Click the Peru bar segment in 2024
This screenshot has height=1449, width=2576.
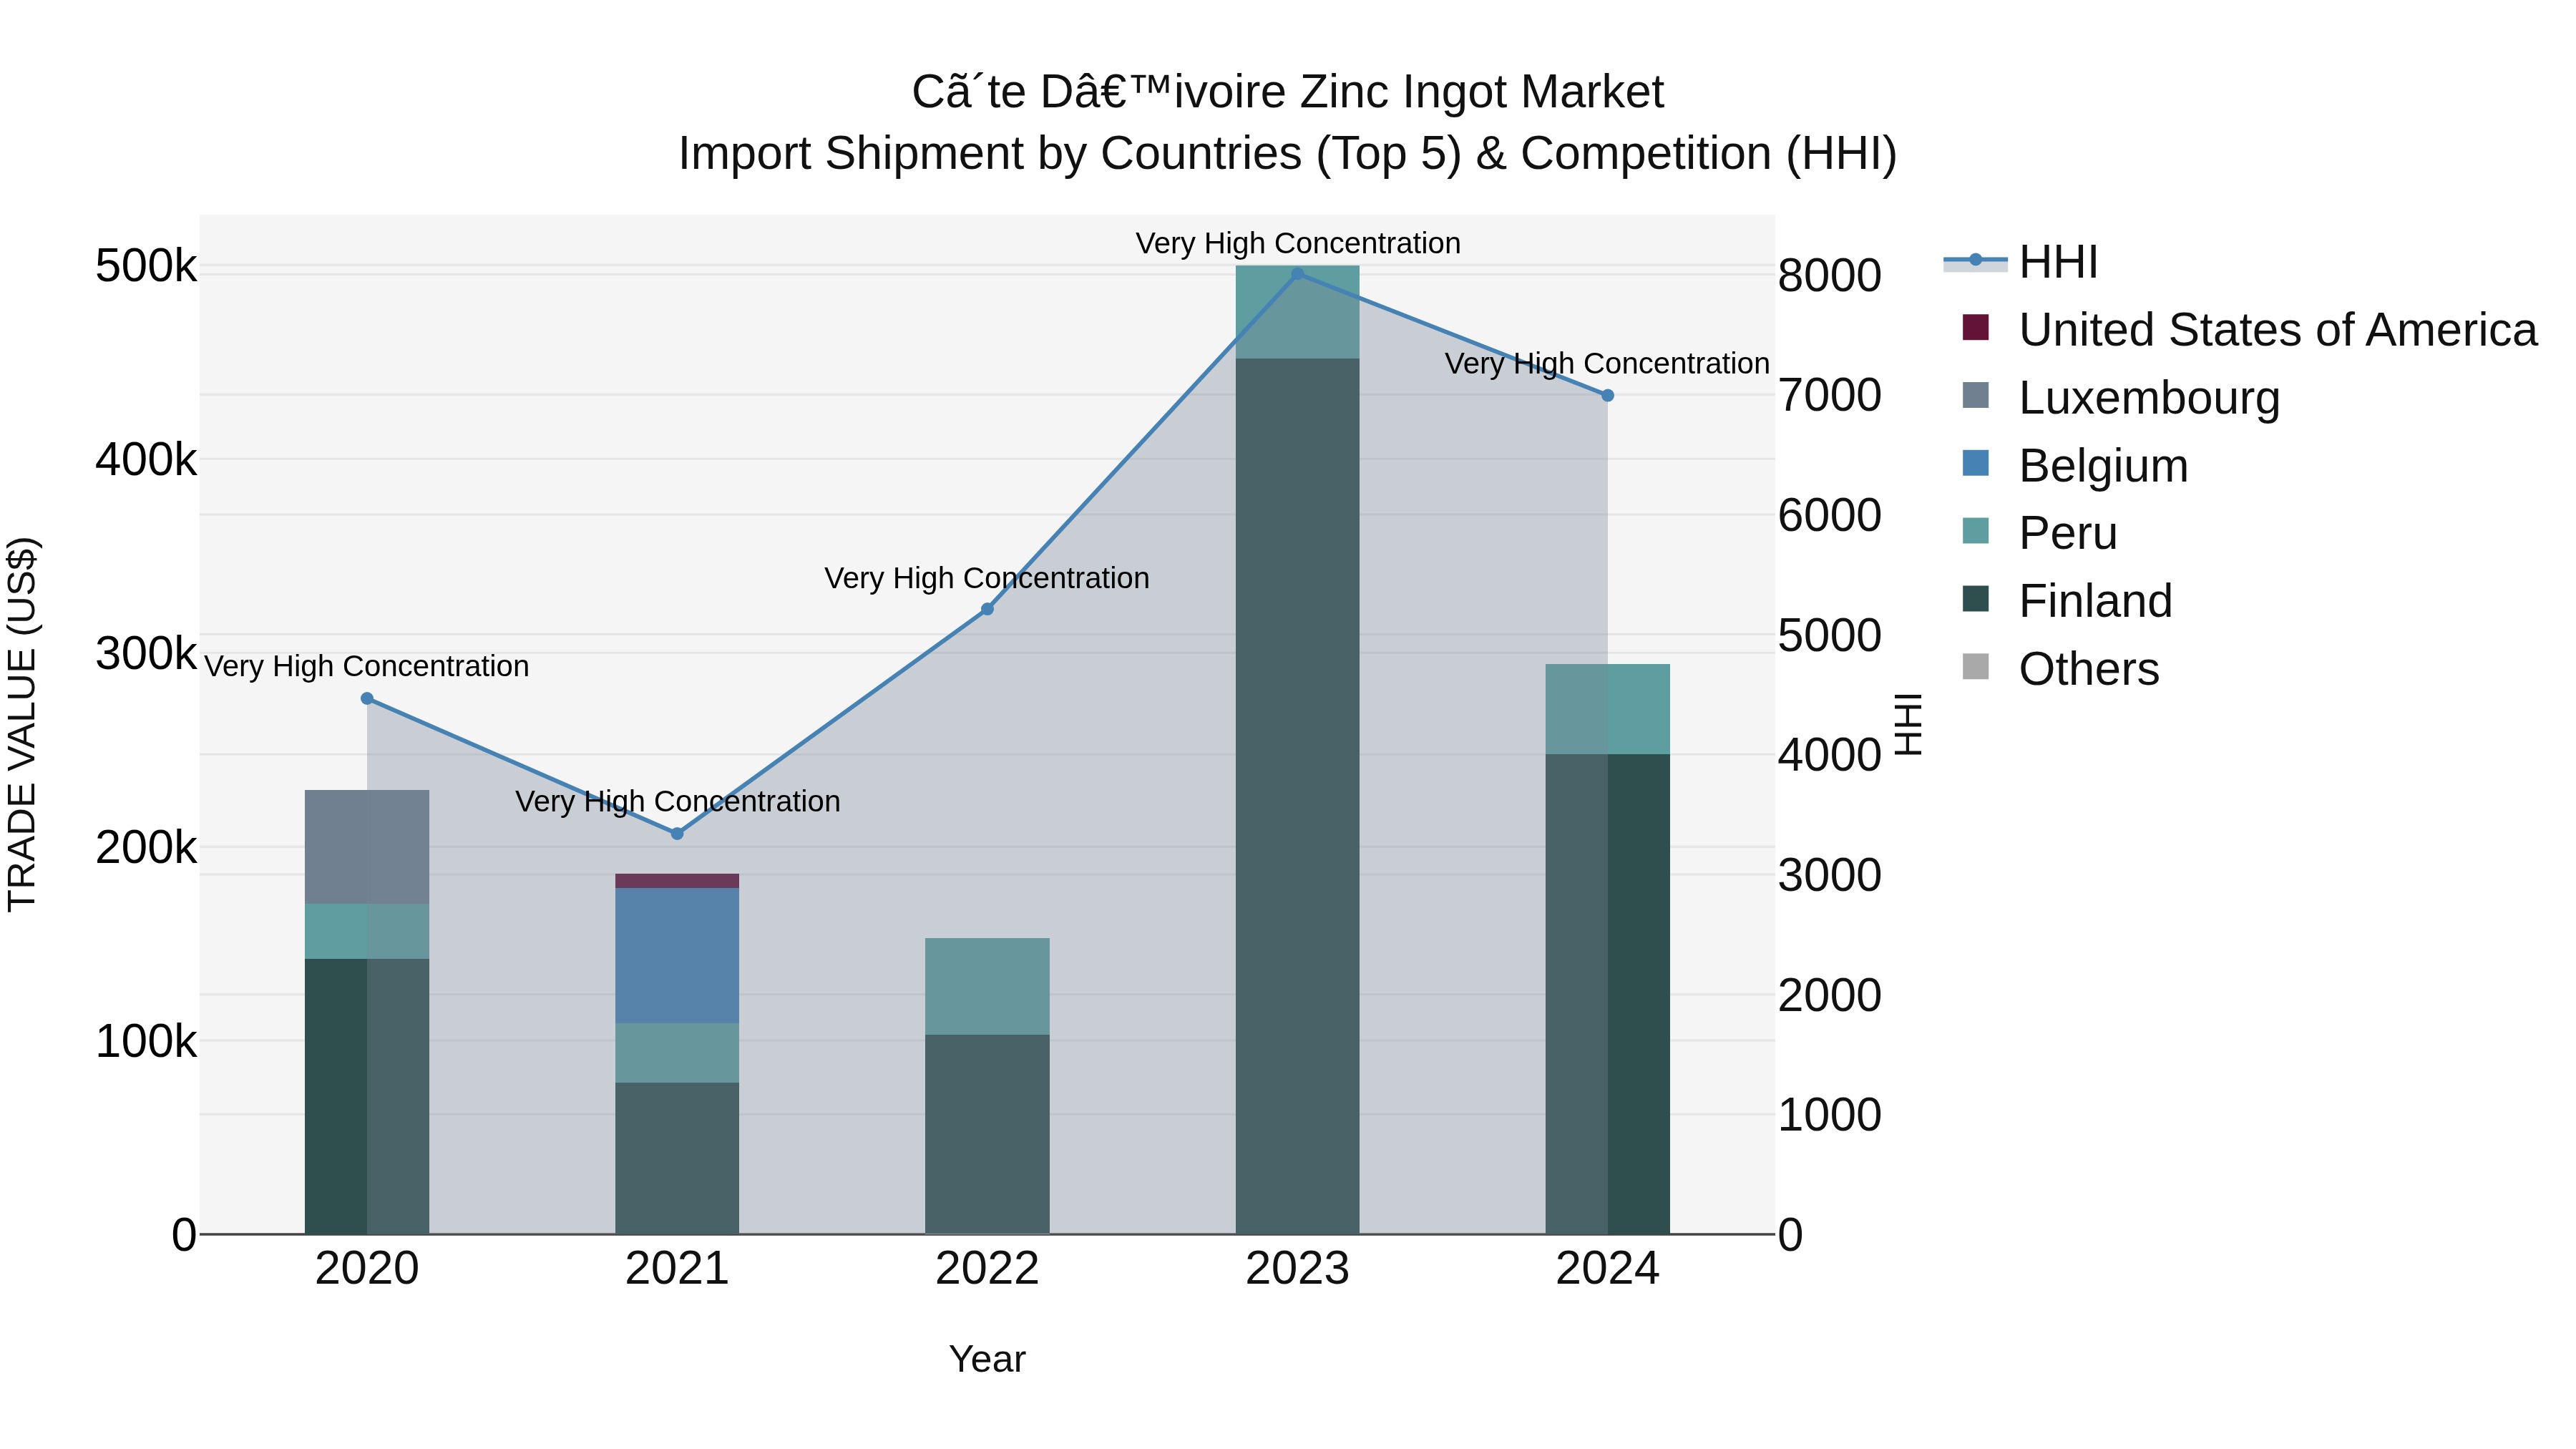click(x=1608, y=709)
